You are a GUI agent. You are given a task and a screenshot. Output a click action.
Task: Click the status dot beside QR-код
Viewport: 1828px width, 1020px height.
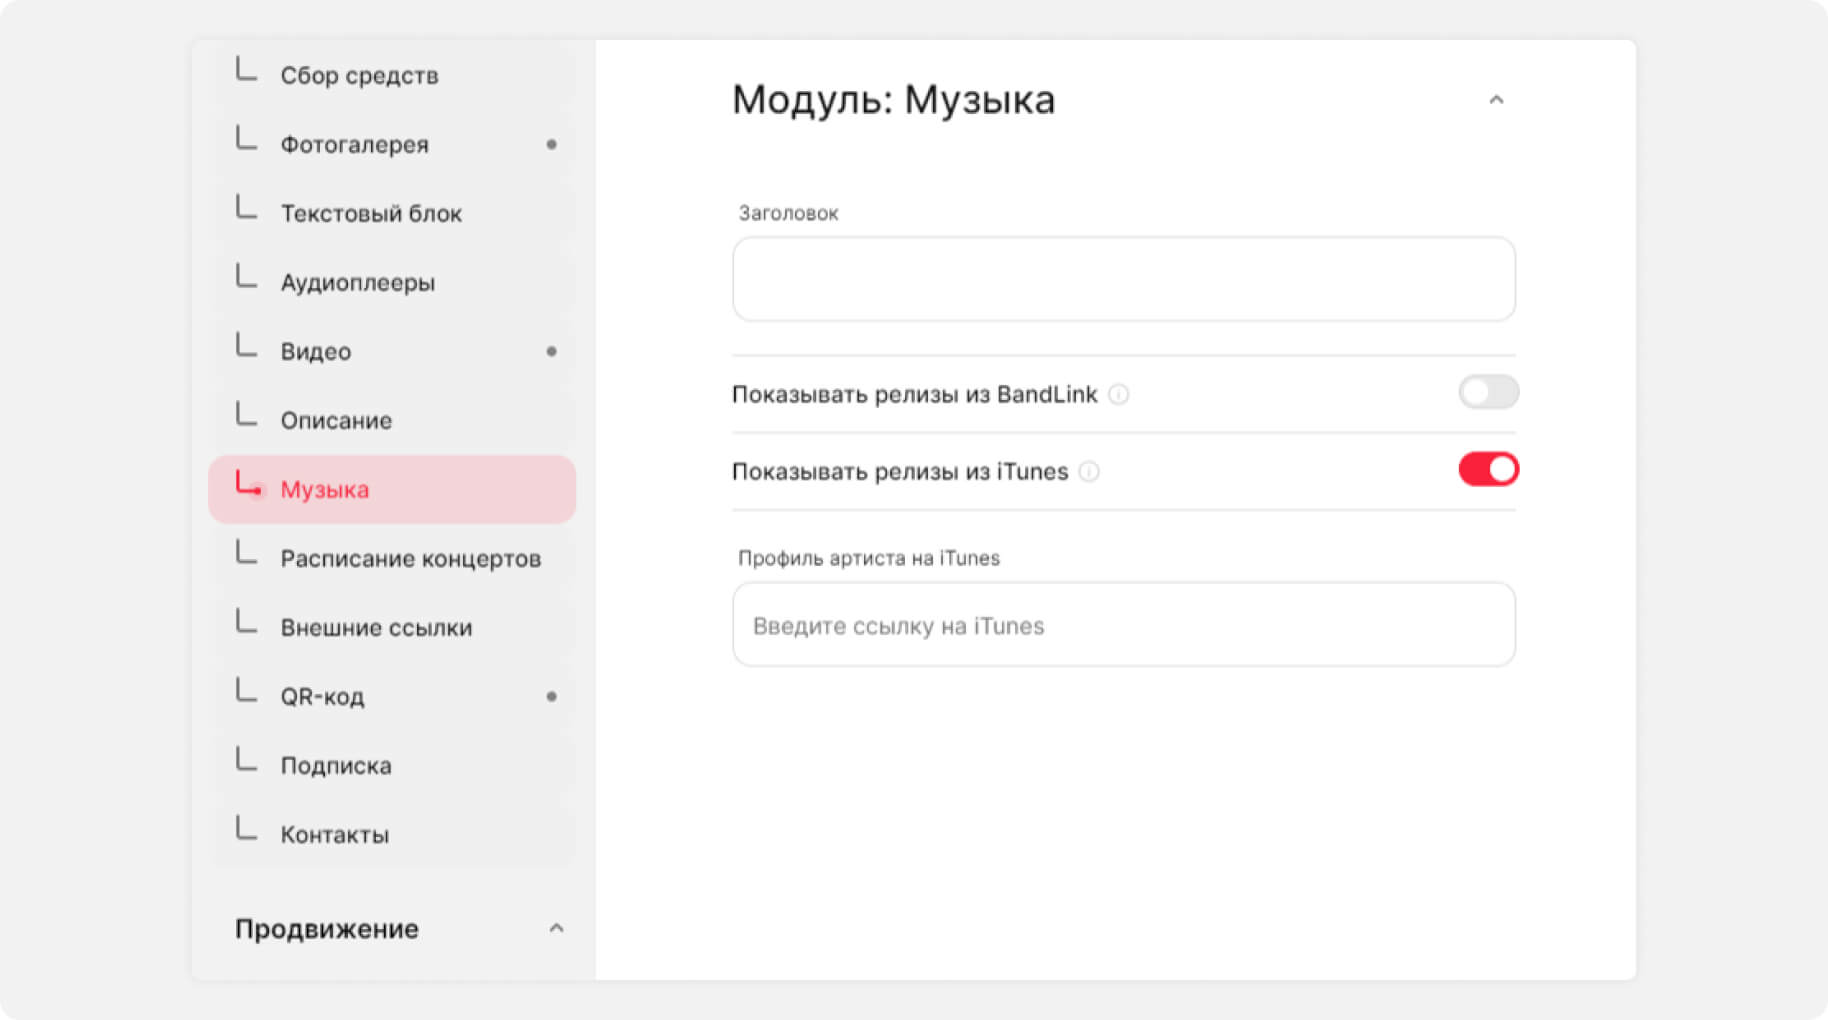[x=551, y=697]
